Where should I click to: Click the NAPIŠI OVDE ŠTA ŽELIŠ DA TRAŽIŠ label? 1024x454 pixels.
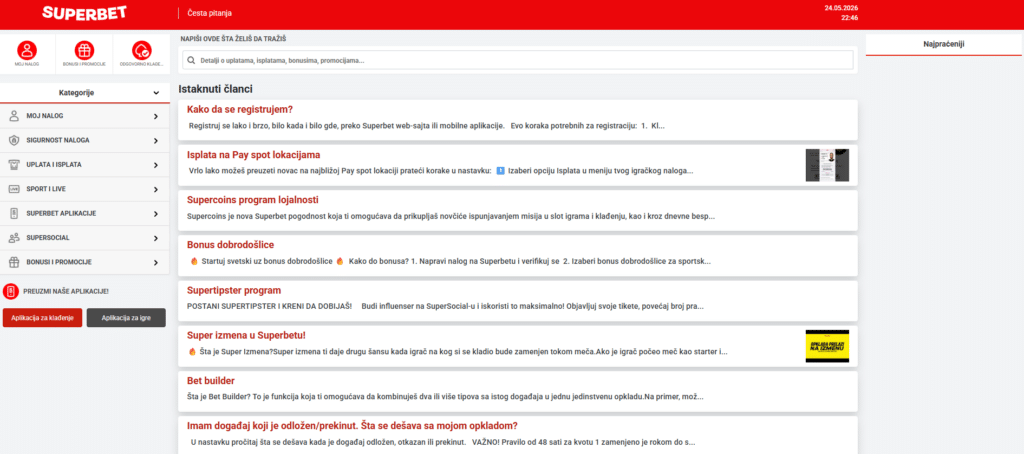[x=234, y=39]
